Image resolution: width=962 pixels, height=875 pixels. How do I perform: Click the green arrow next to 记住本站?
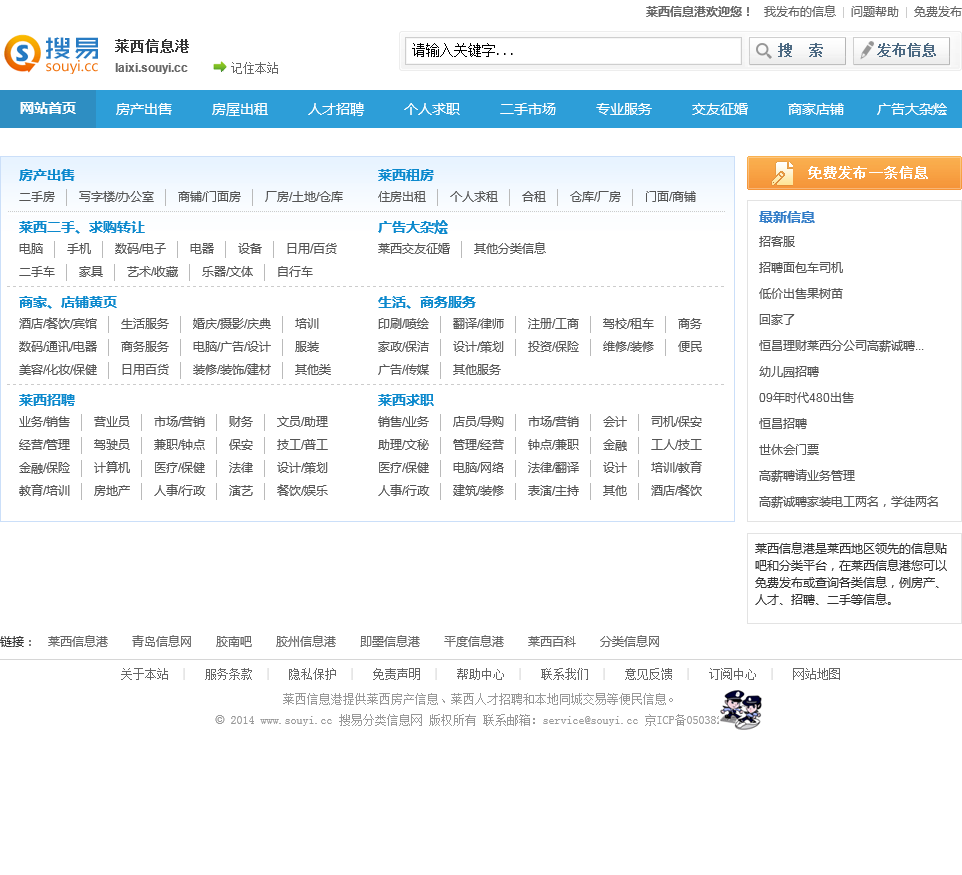[x=220, y=67]
